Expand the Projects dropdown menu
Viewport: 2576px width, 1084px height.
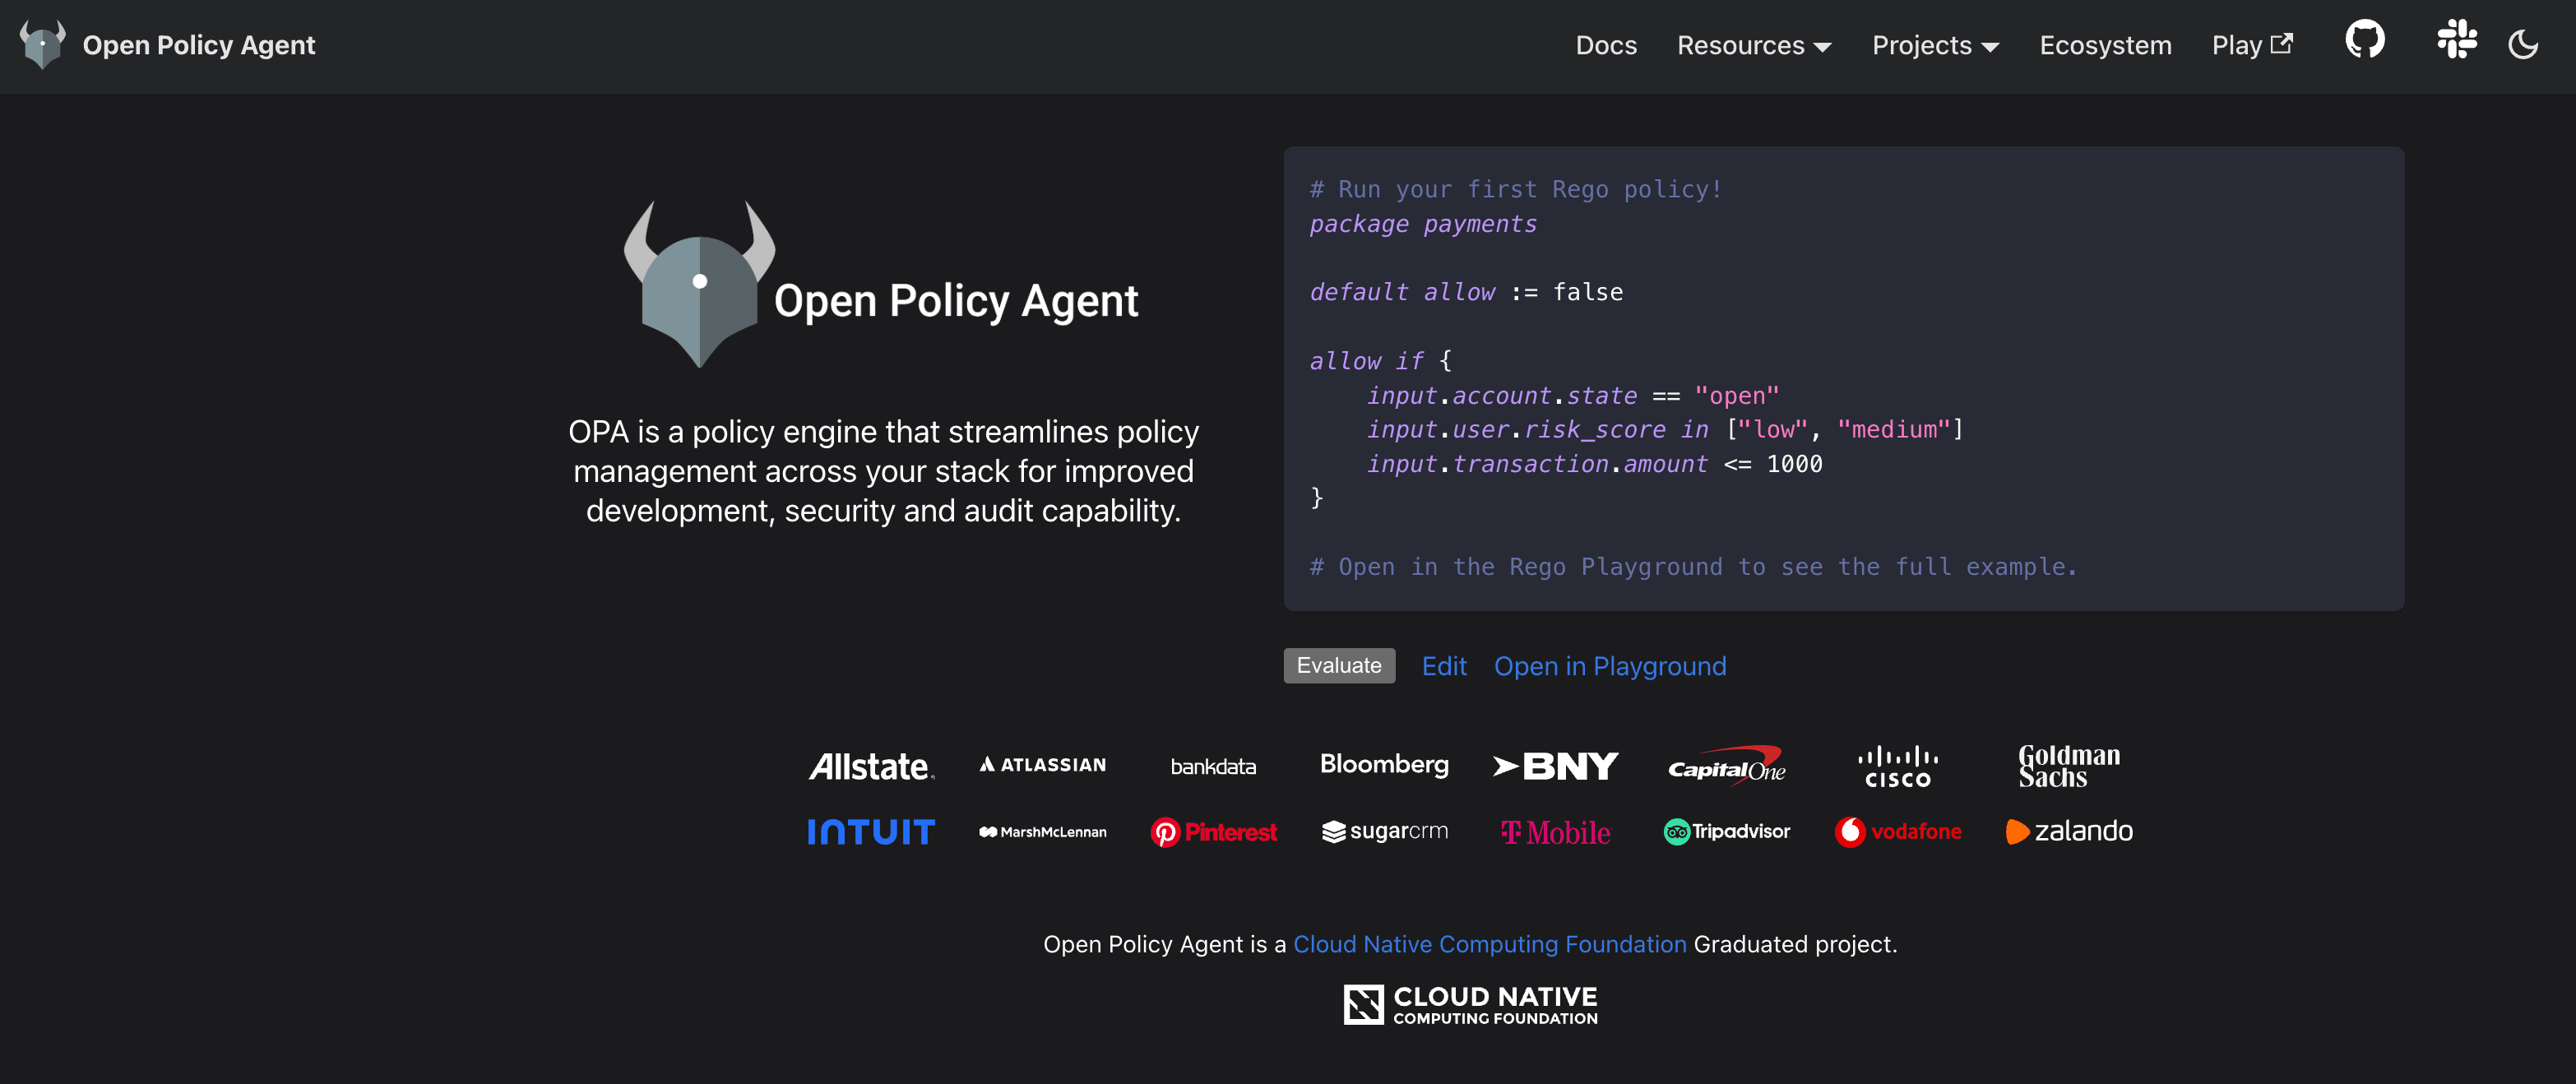click(1934, 46)
